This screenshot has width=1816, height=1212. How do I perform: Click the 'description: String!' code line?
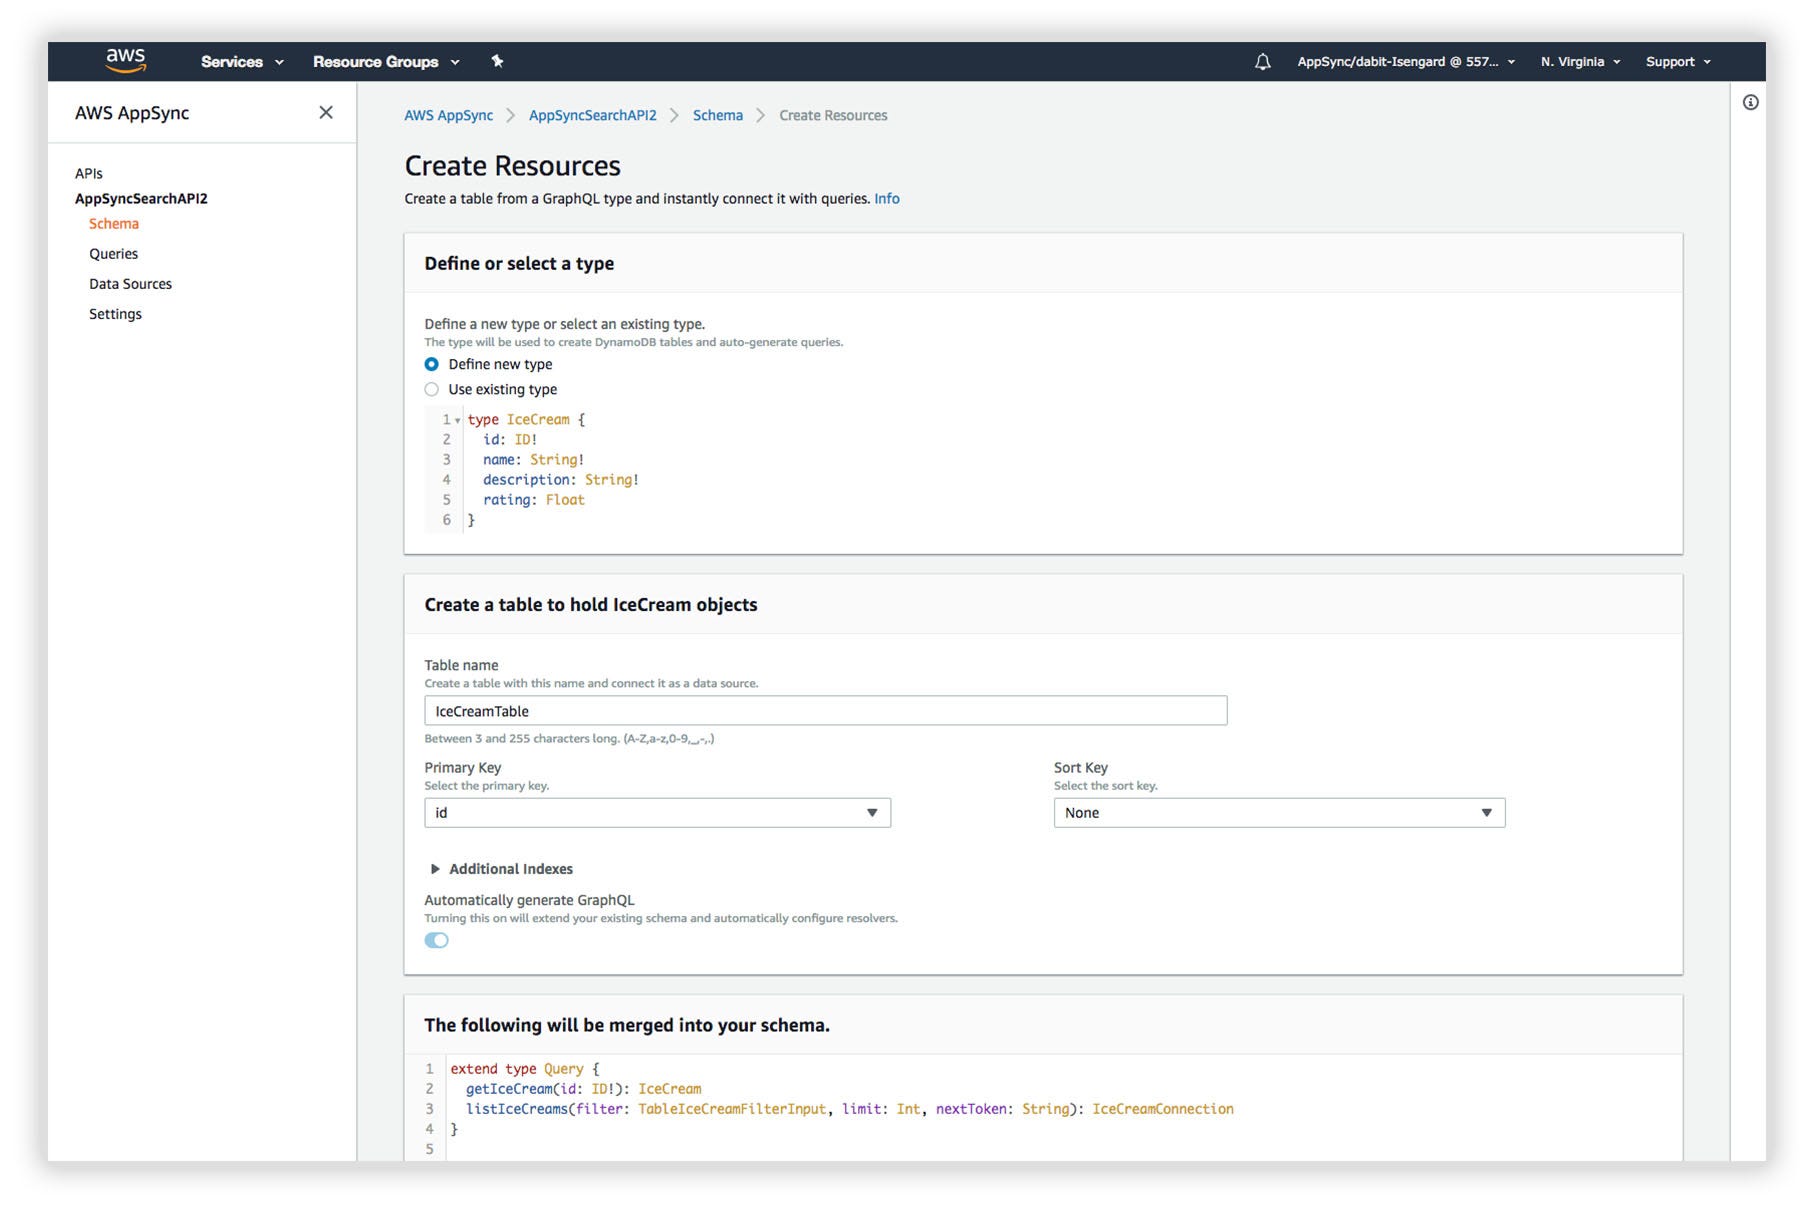pos(560,480)
